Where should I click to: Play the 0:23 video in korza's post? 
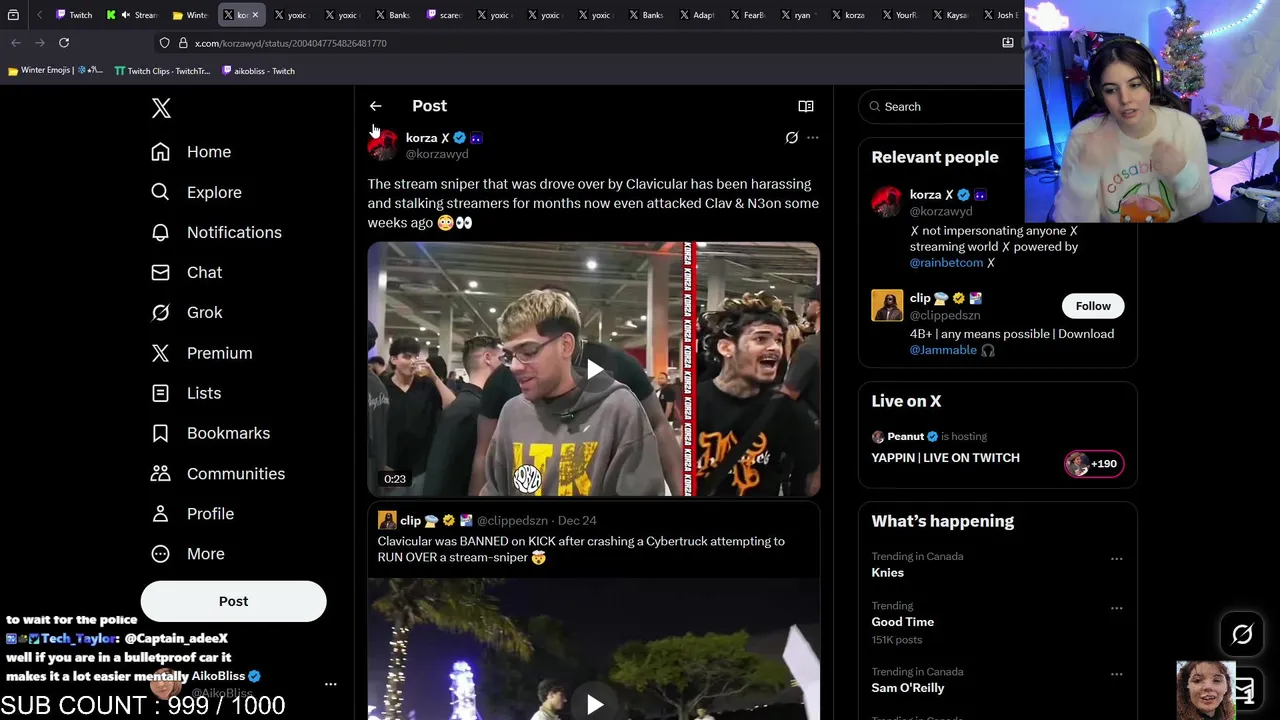(x=594, y=369)
